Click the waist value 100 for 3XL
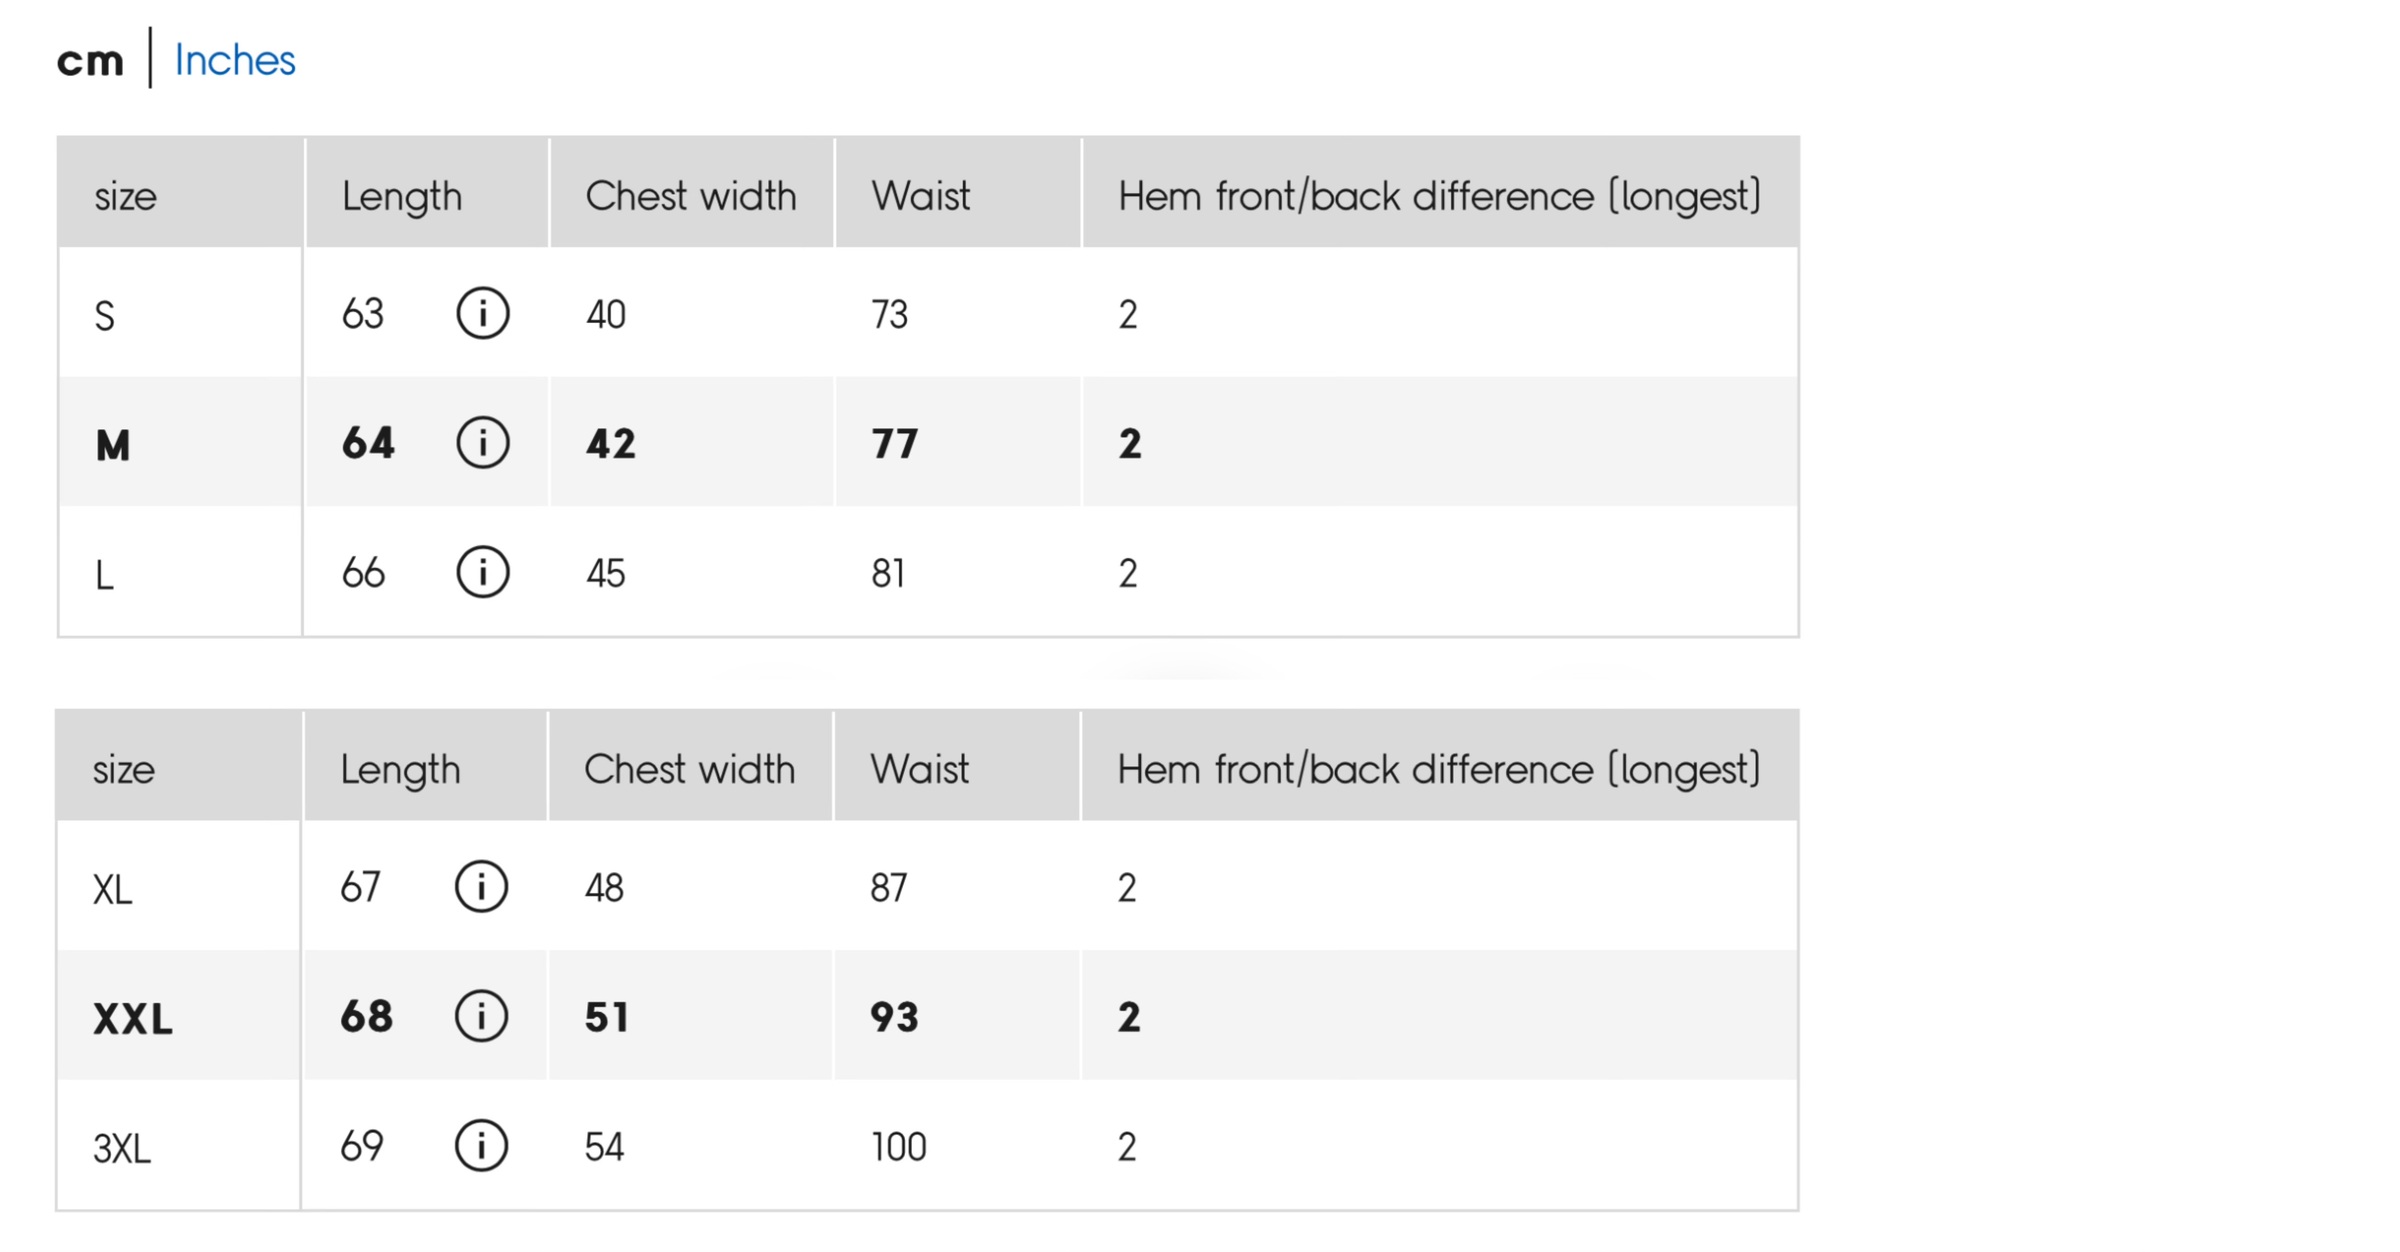This screenshot has width=2400, height=1252. (898, 1146)
